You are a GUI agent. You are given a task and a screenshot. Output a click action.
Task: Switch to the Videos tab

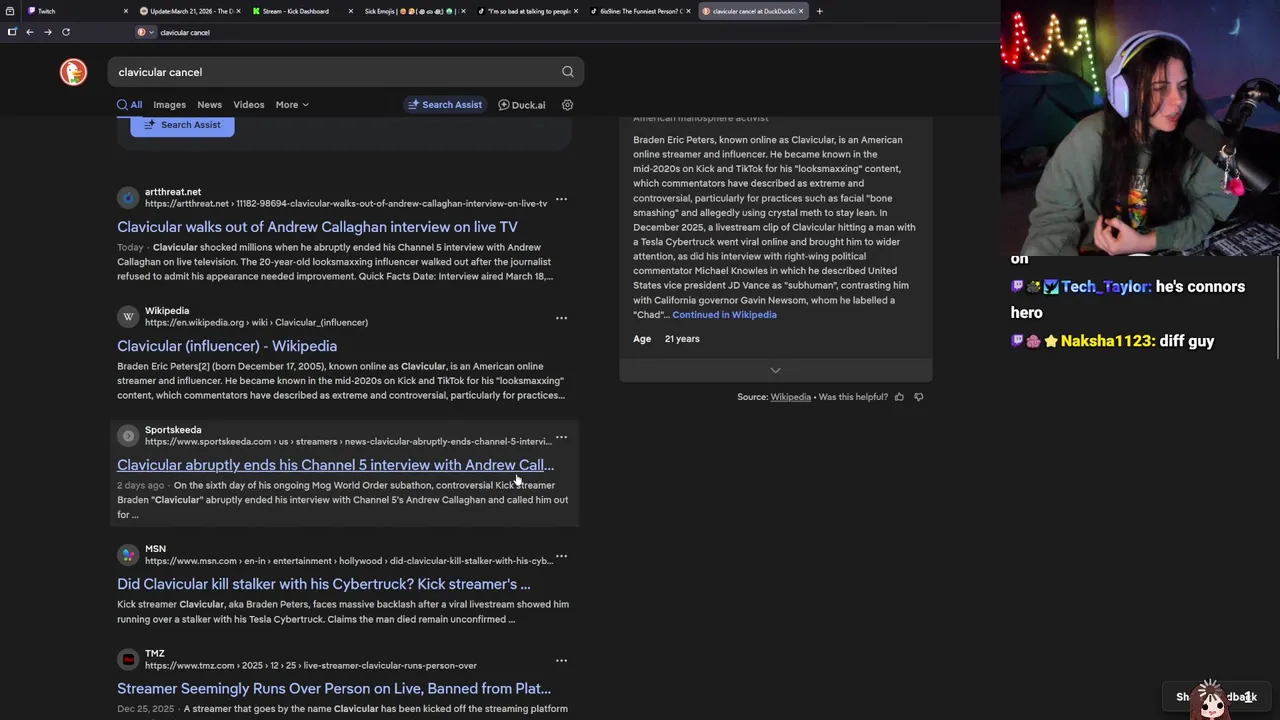248,105
